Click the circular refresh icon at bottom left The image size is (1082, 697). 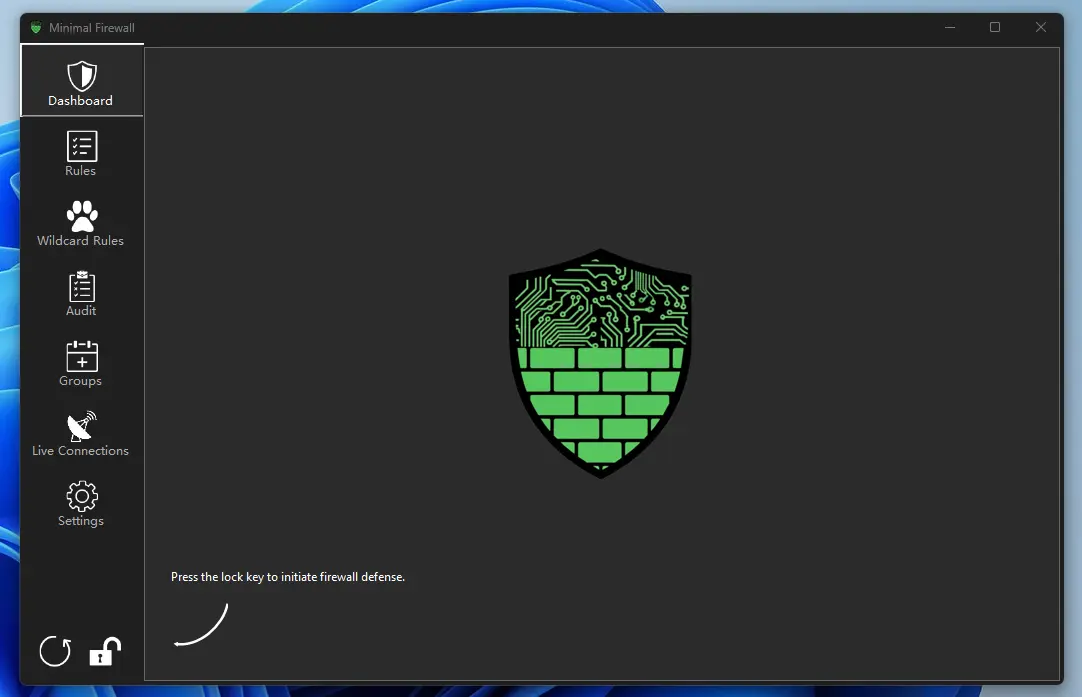55,652
